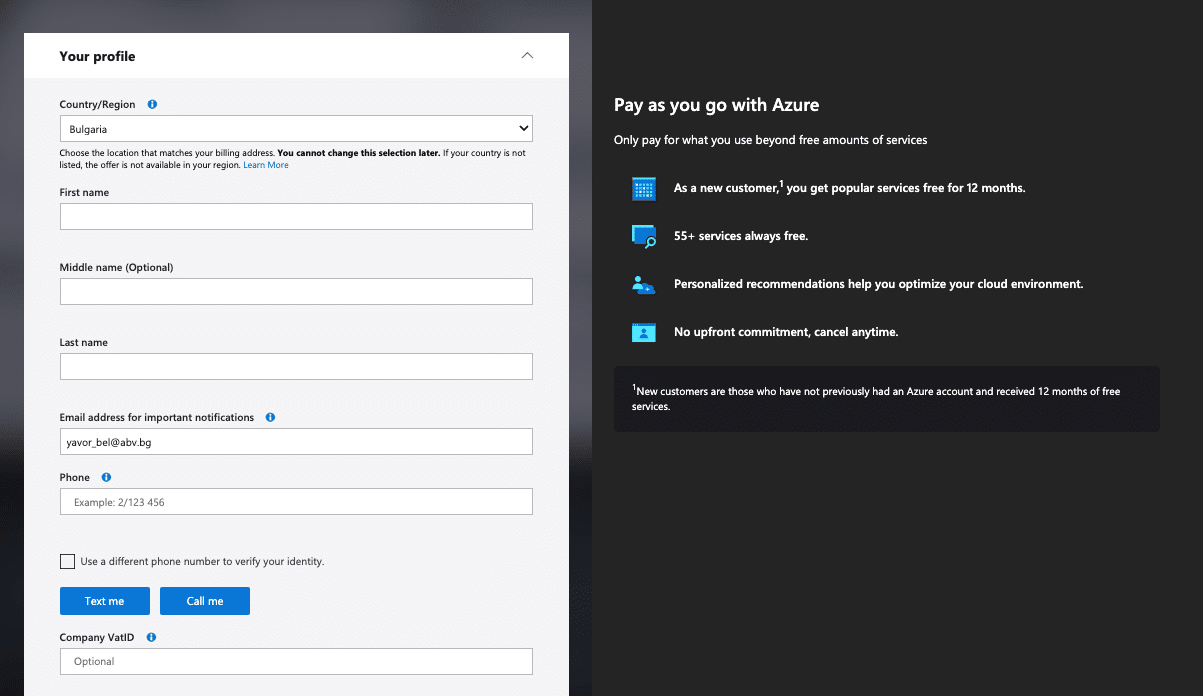Click the Company VatID info icon

152,637
